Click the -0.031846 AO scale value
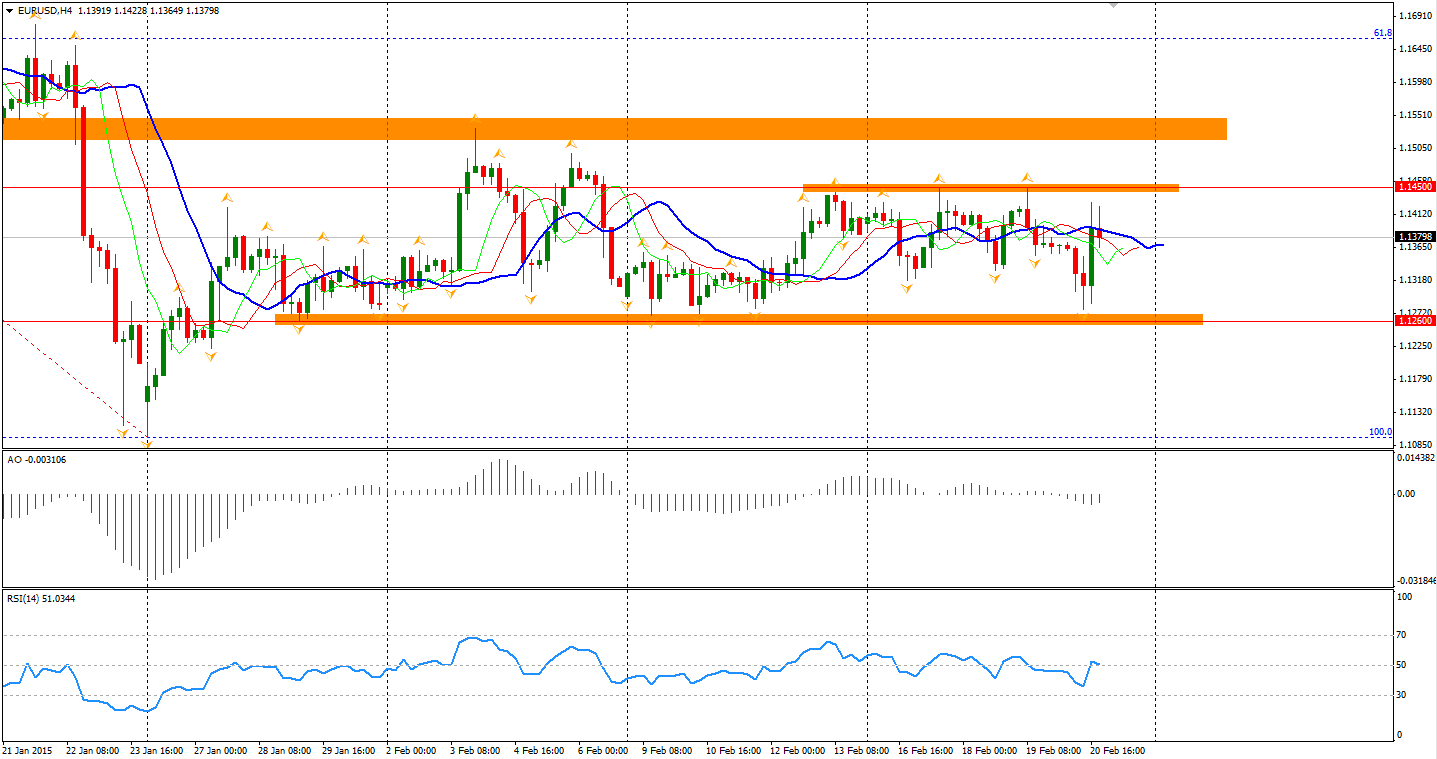This screenshot has width=1437, height=759. click(1415, 580)
